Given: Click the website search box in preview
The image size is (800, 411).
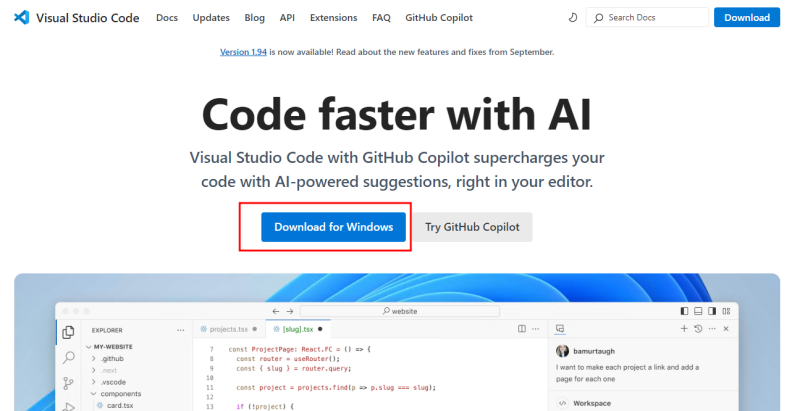Looking at the screenshot, I should (400, 311).
